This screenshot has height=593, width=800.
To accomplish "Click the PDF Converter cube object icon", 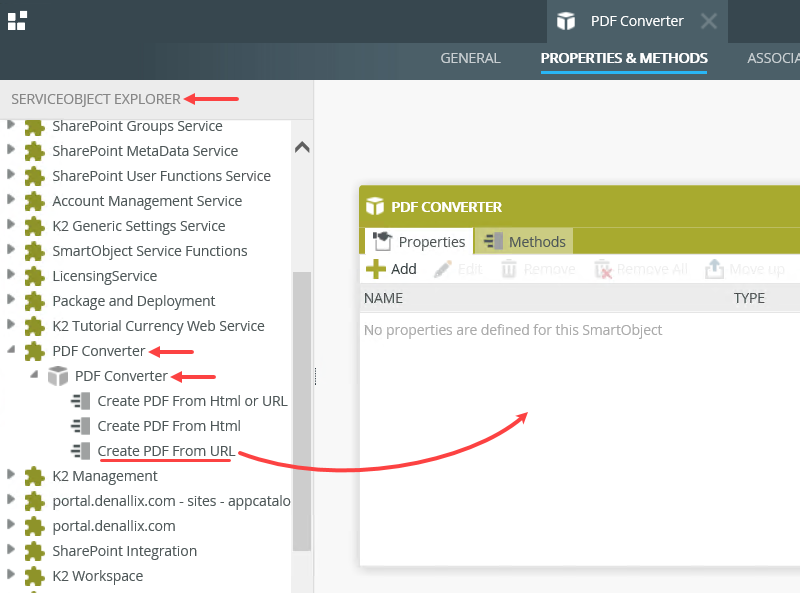I will pos(58,376).
